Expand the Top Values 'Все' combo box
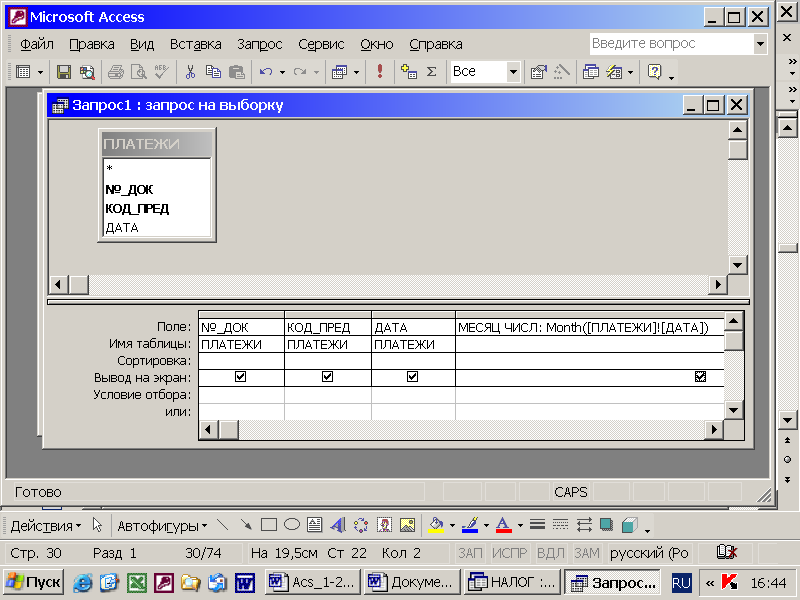This screenshot has height=600, width=800. [x=513, y=72]
